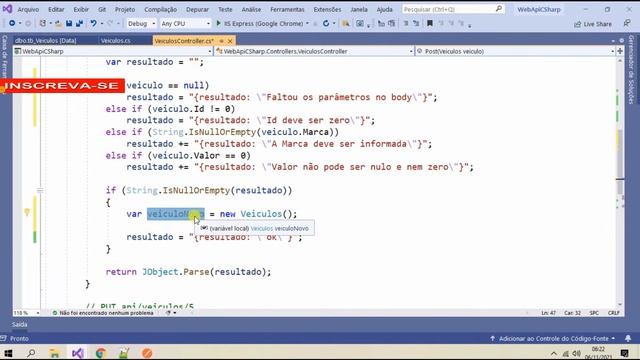The width and height of the screenshot is (640, 360).
Task: Click the 'SPC' indicator in the status bar
Action: [x=594, y=313]
